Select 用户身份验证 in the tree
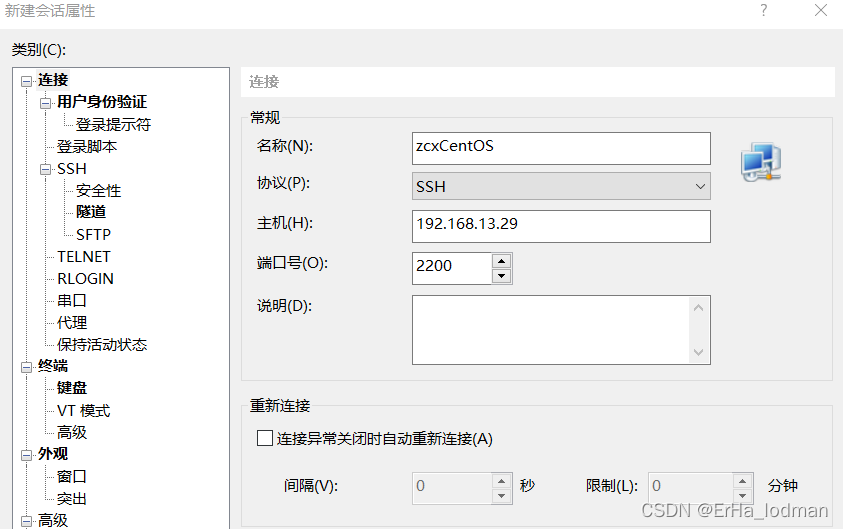This screenshot has width=843, height=529. tap(102, 102)
